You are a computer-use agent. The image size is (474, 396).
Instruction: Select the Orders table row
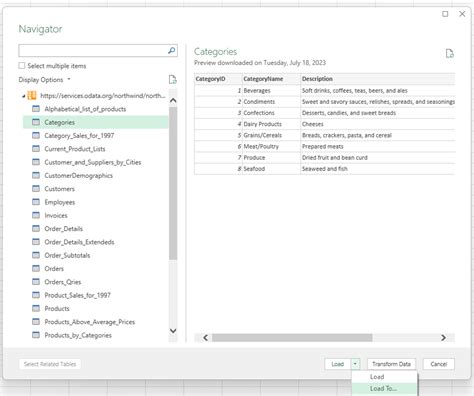[x=96, y=269]
